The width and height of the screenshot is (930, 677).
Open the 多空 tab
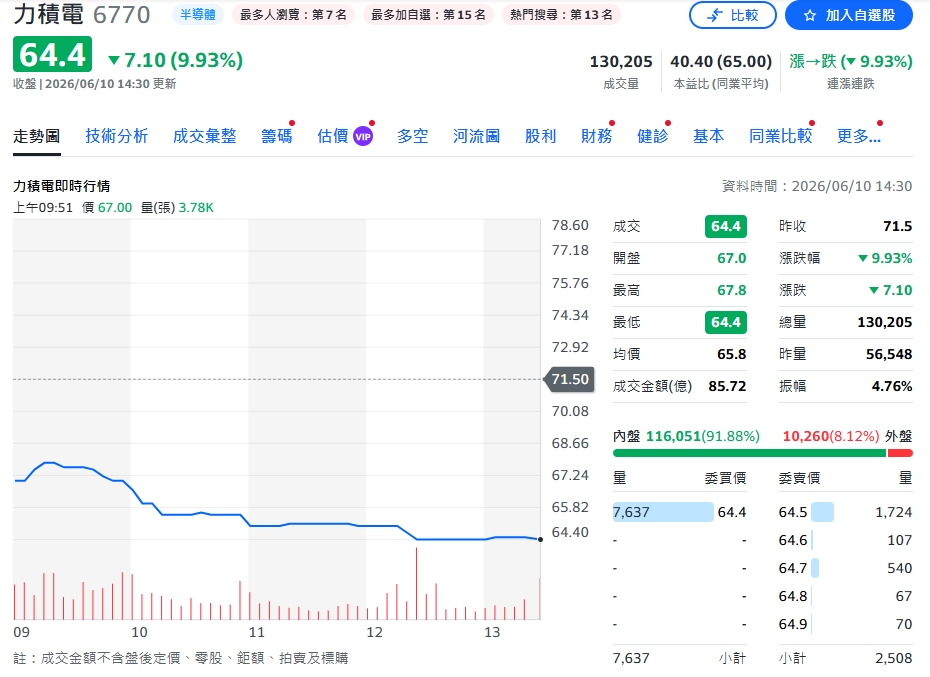(413, 136)
